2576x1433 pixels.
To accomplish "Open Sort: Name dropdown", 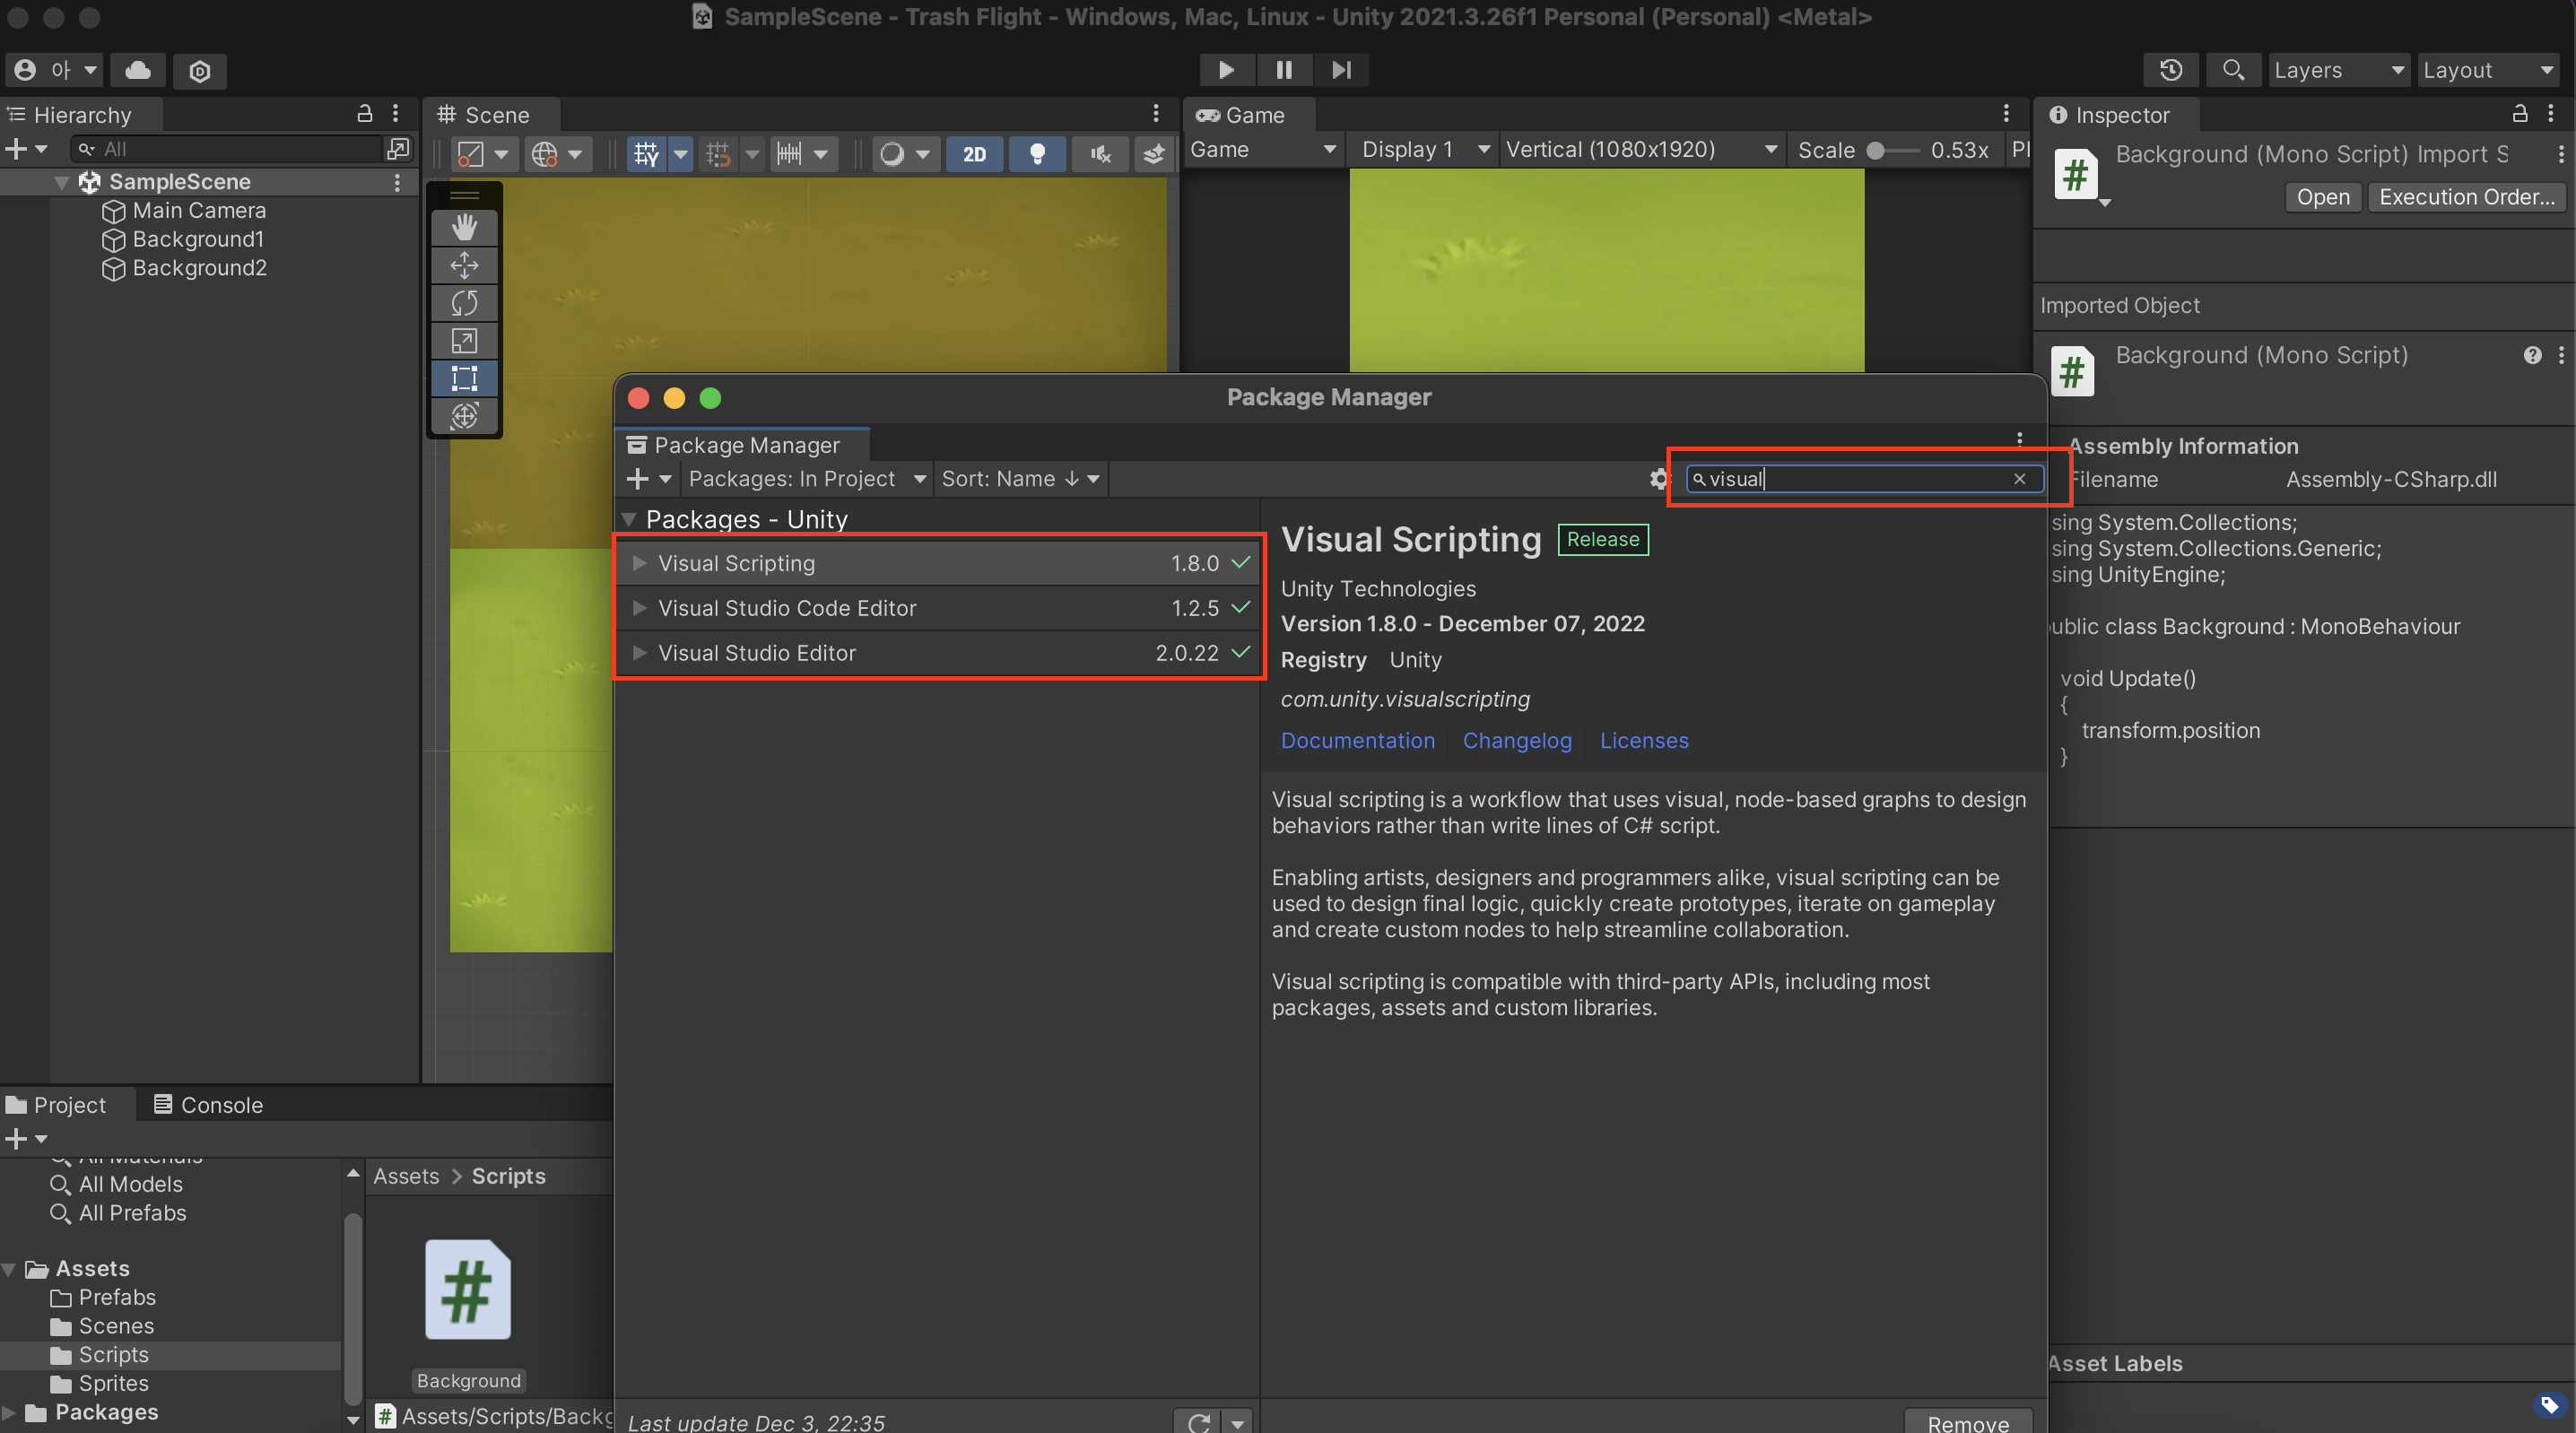I will click(x=1020, y=479).
